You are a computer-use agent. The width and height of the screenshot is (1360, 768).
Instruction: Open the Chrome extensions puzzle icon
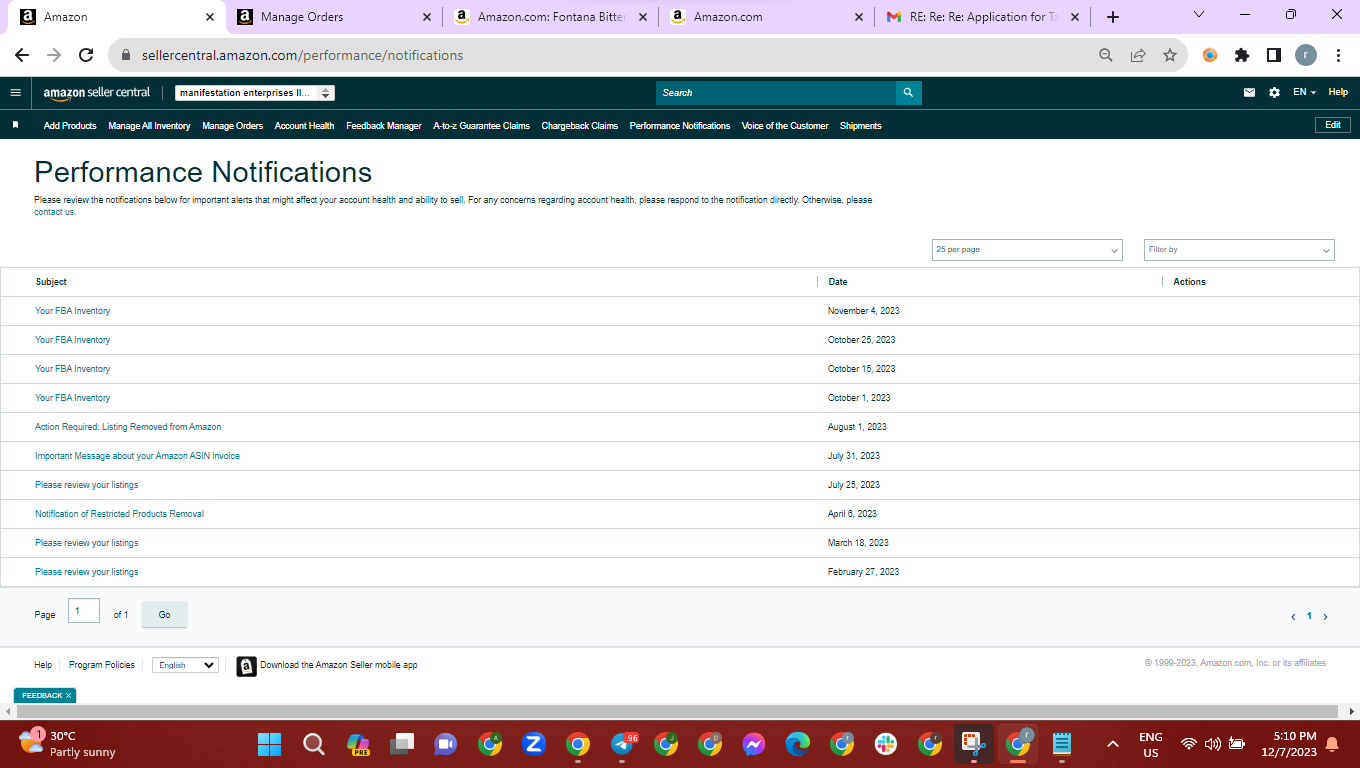[x=1242, y=56]
